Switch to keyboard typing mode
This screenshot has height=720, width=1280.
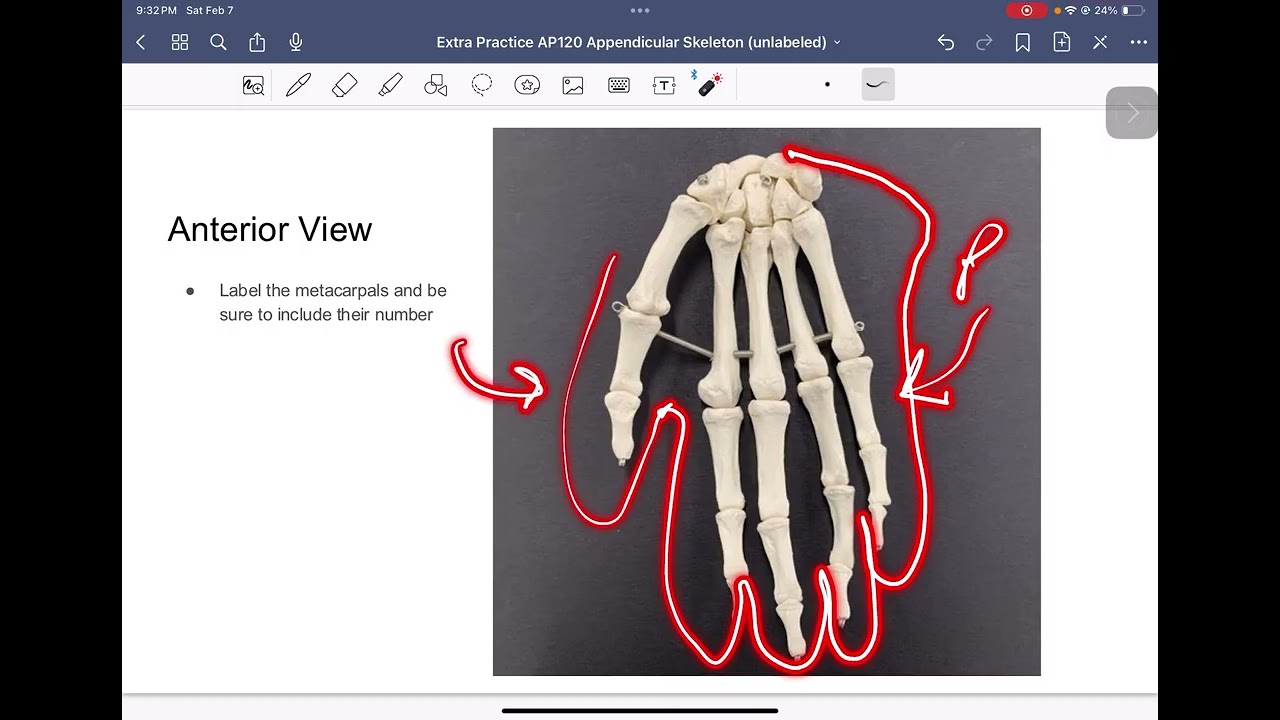point(619,86)
